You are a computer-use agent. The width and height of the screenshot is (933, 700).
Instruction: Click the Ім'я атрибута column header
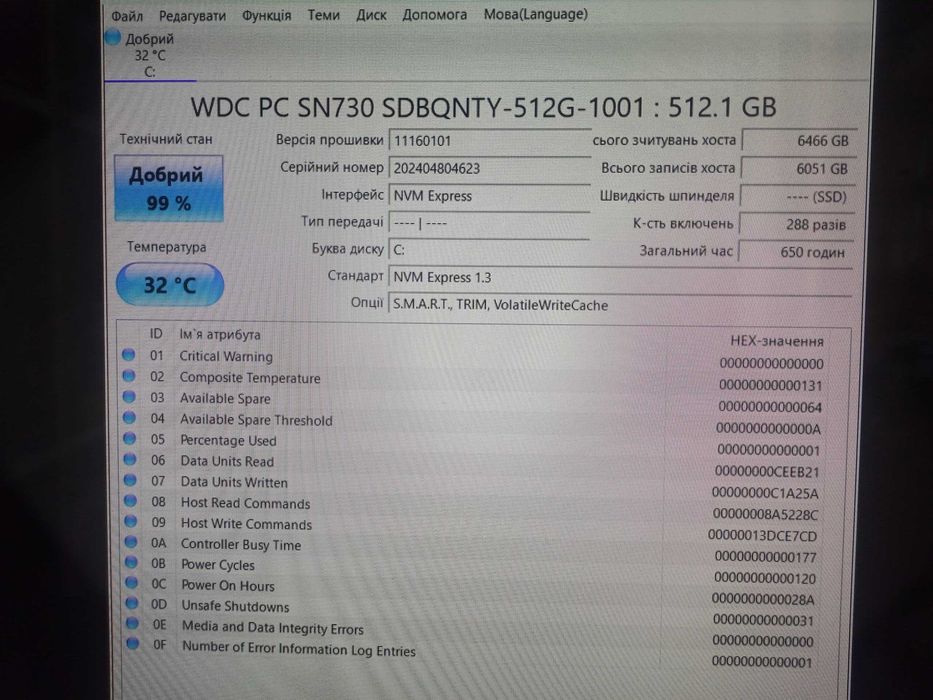tap(220, 335)
